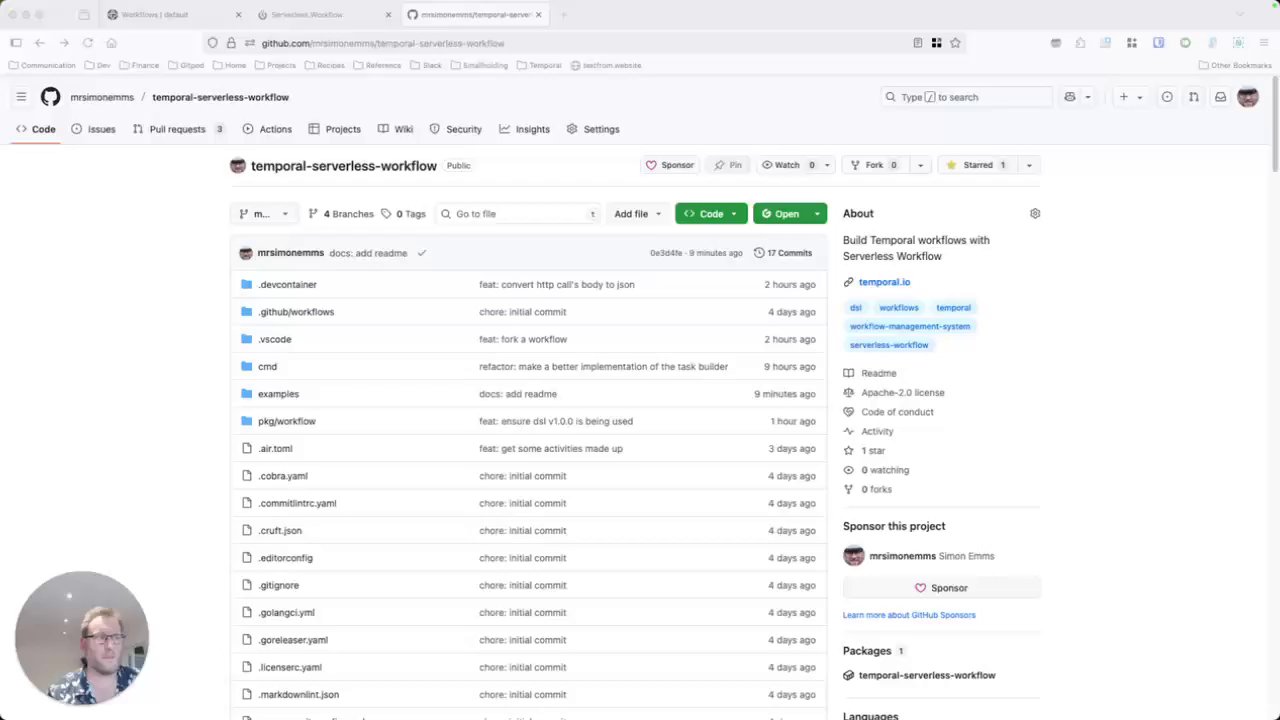Open the .goreleaser.yaml file
The image size is (1280, 720).
pos(293,640)
